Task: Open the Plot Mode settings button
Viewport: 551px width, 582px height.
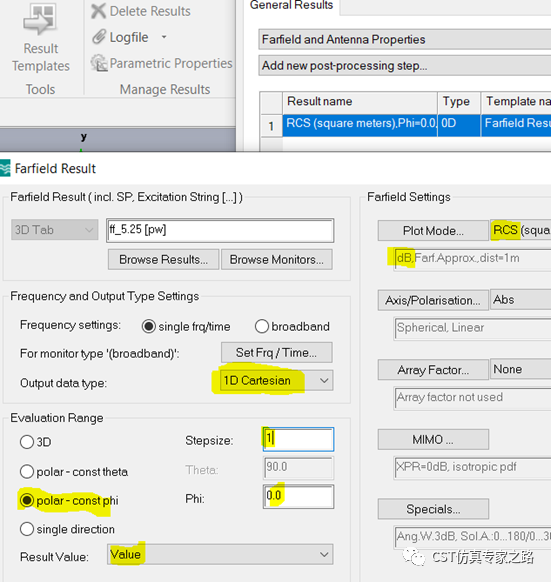Action: click(x=433, y=230)
